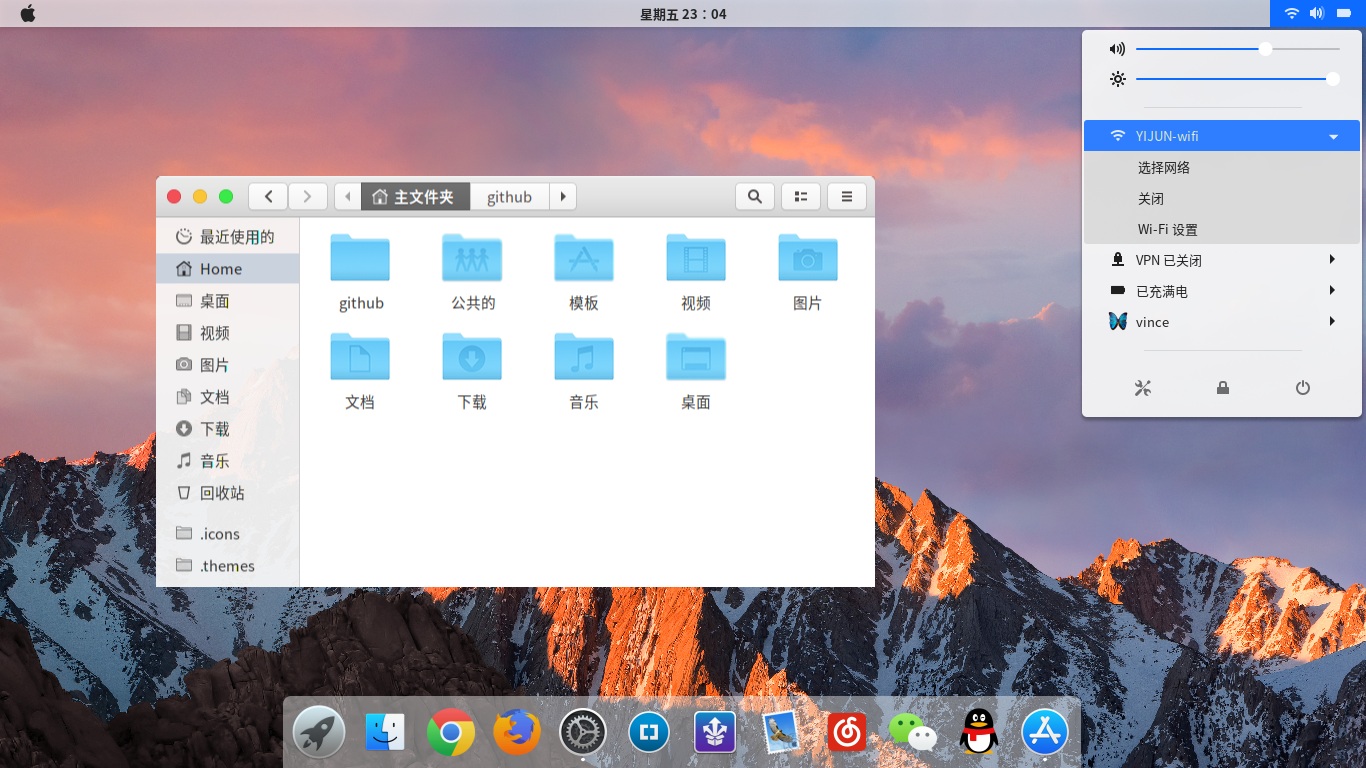Screen dimensions: 1366x768
Task: Open the 视频 folder in the file grid
Action: [x=696, y=259]
